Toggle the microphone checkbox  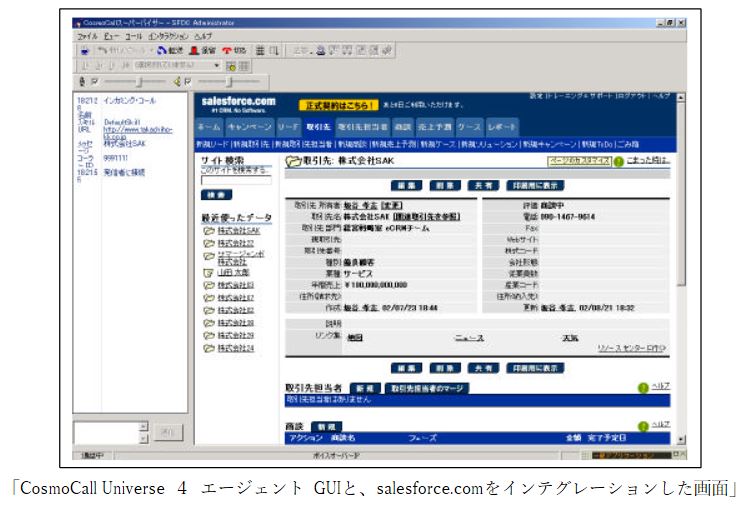pos(94,82)
